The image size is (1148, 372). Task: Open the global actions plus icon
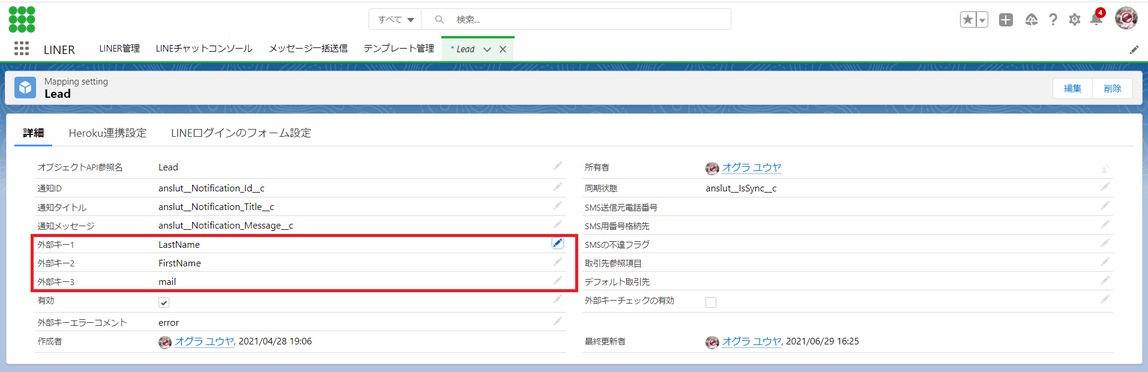click(x=1006, y=20)
